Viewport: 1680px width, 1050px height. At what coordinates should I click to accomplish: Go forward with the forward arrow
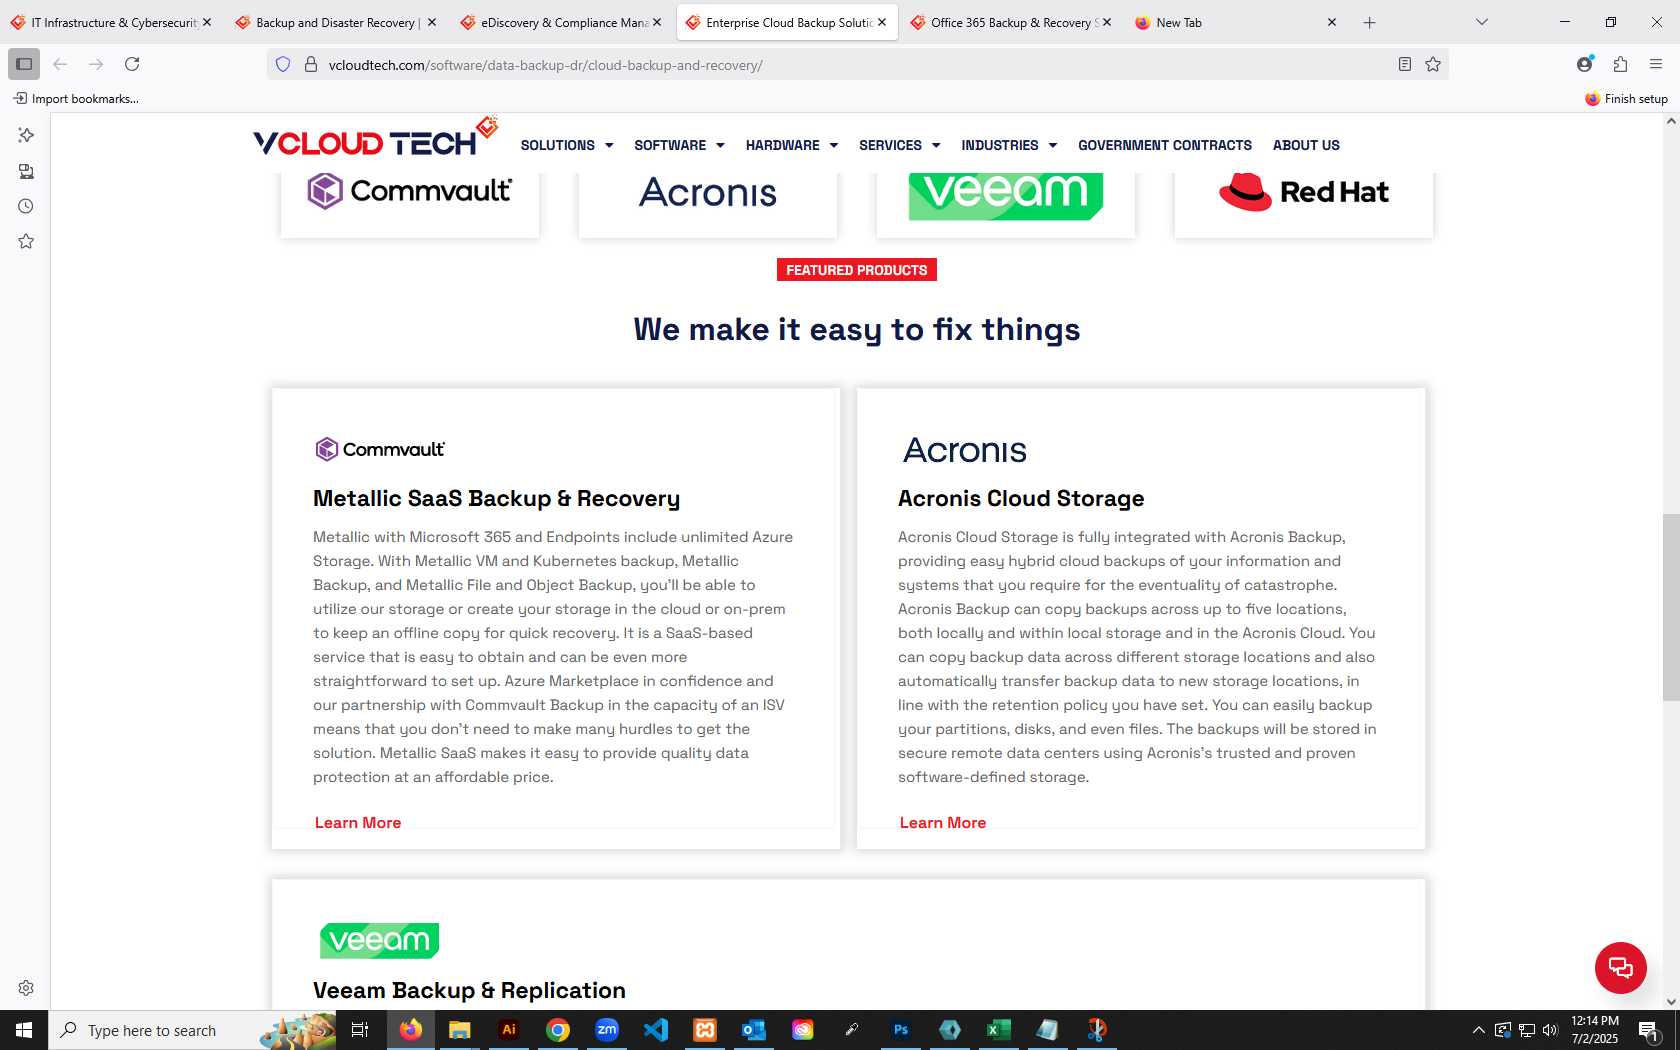[x=96, y=64]
